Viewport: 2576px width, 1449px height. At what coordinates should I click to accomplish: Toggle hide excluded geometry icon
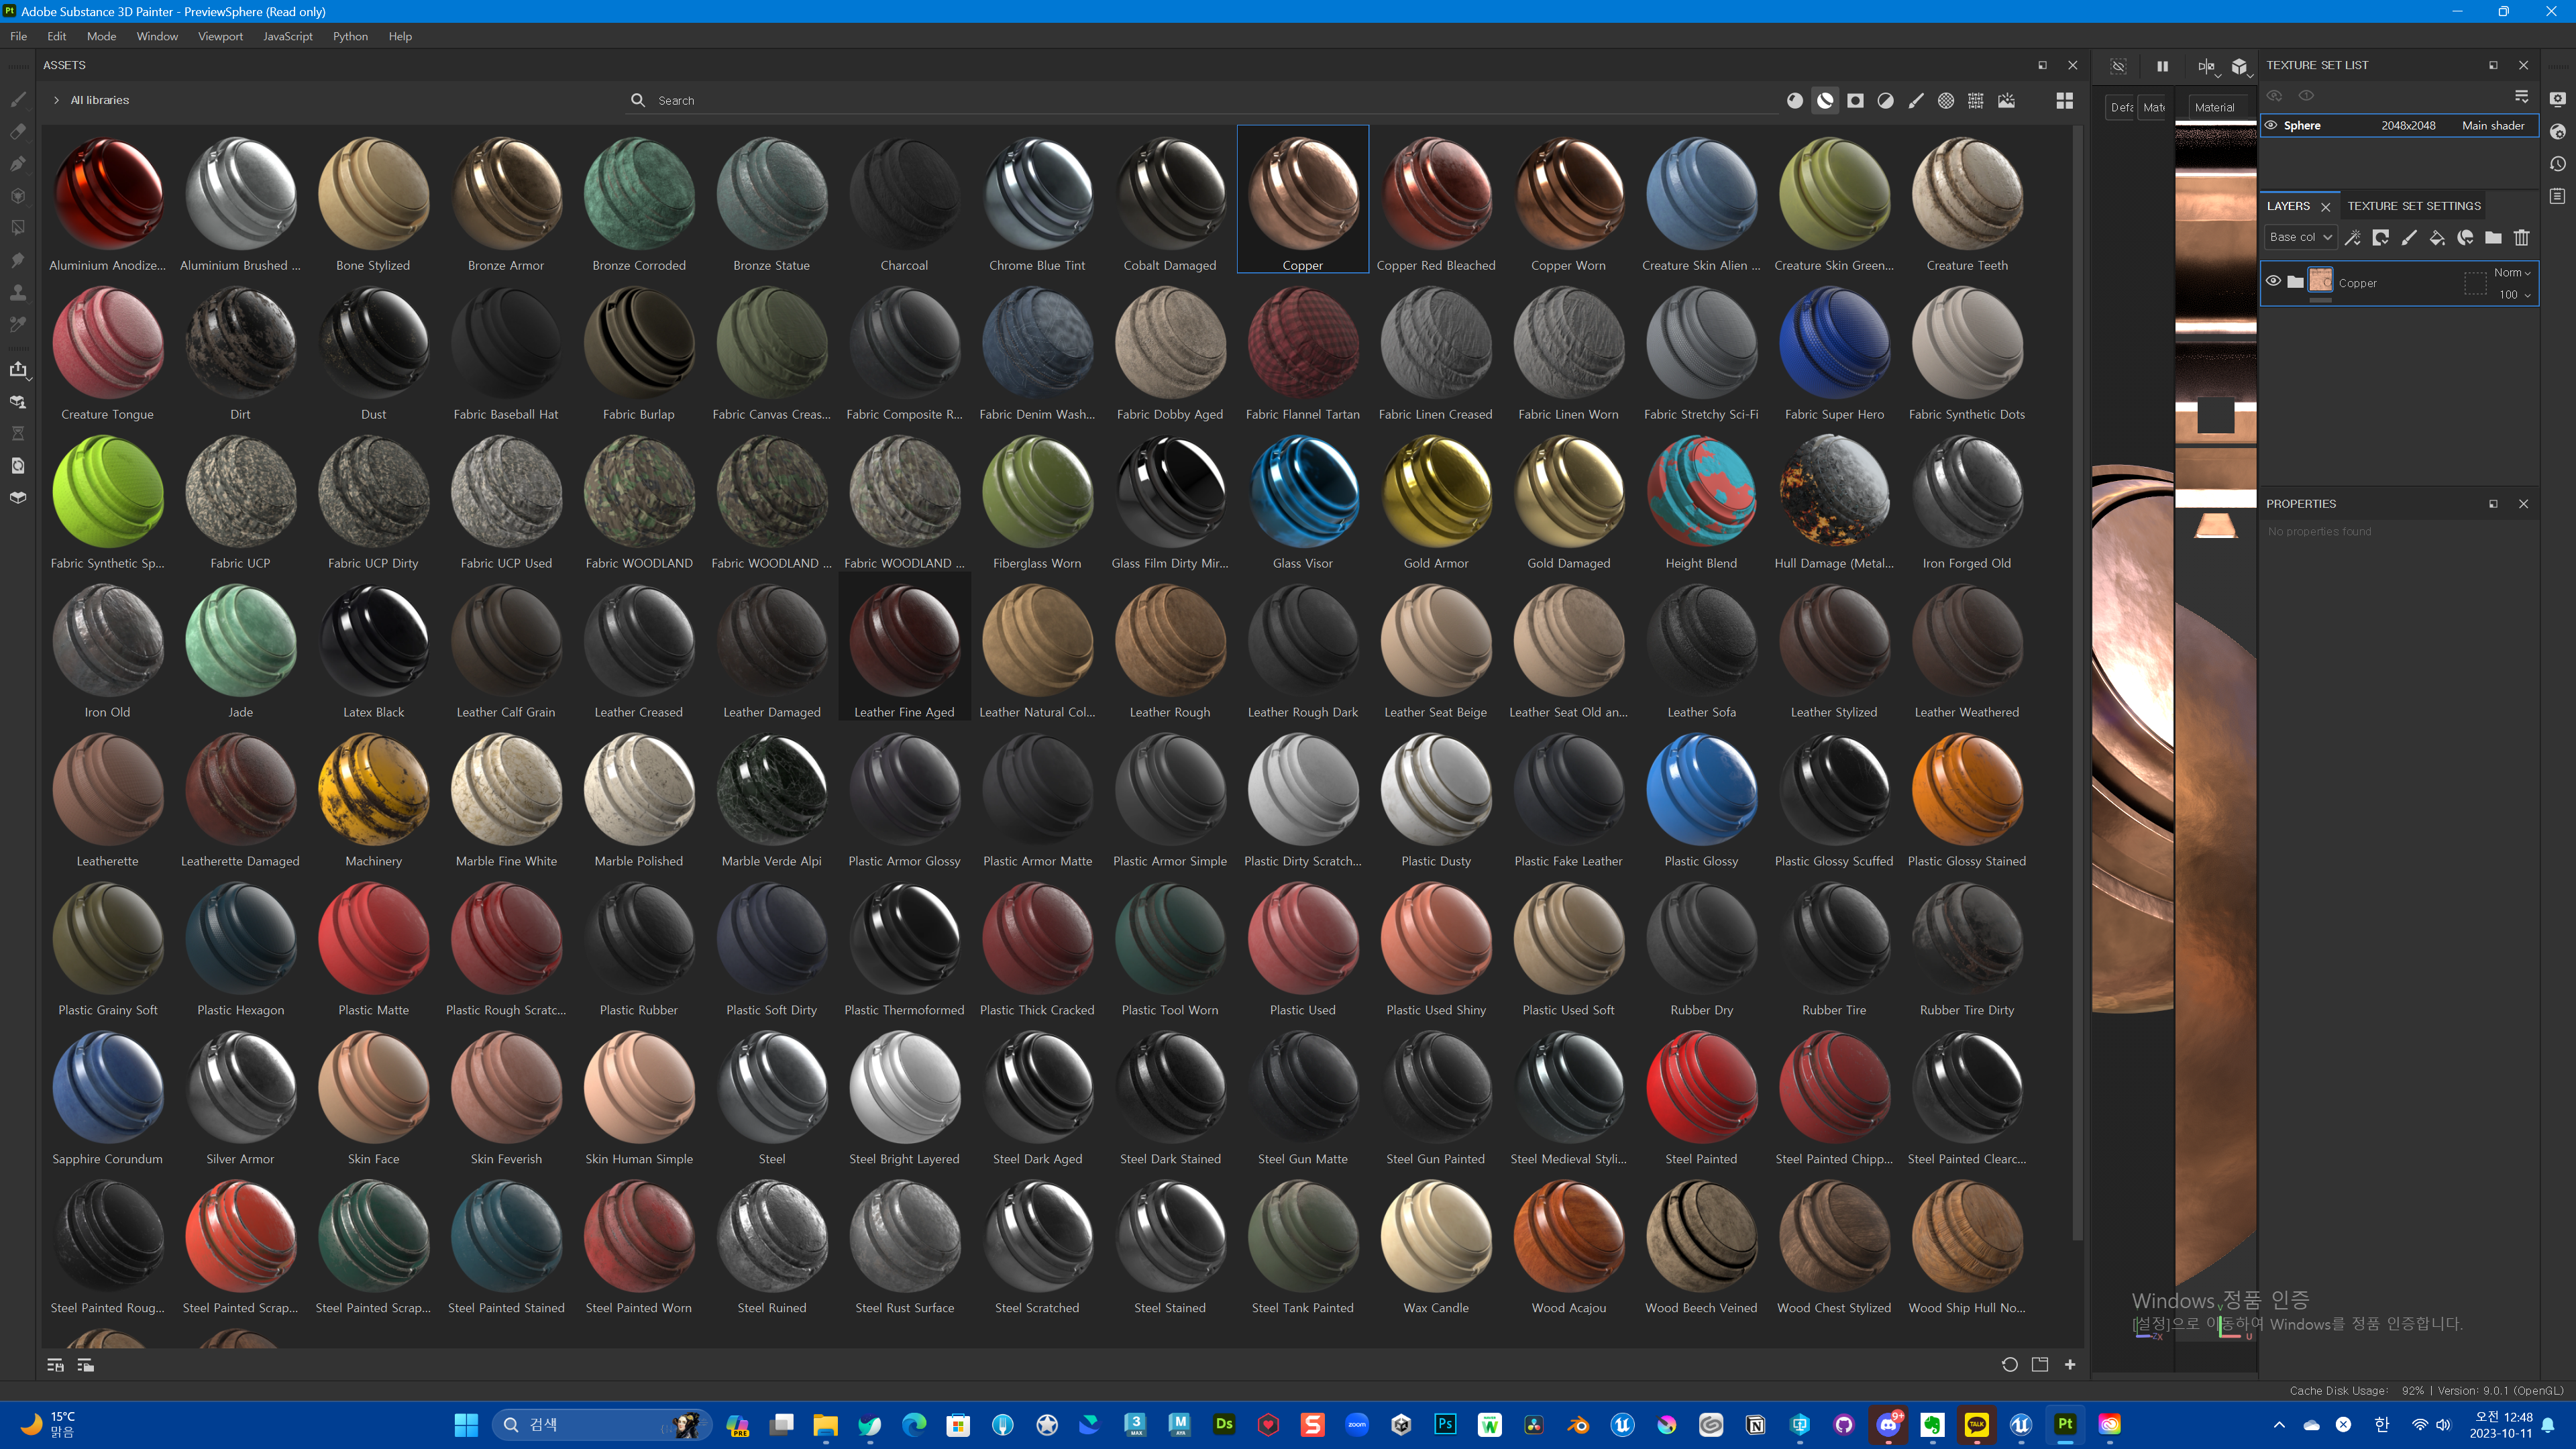[x=2118, y=67]
